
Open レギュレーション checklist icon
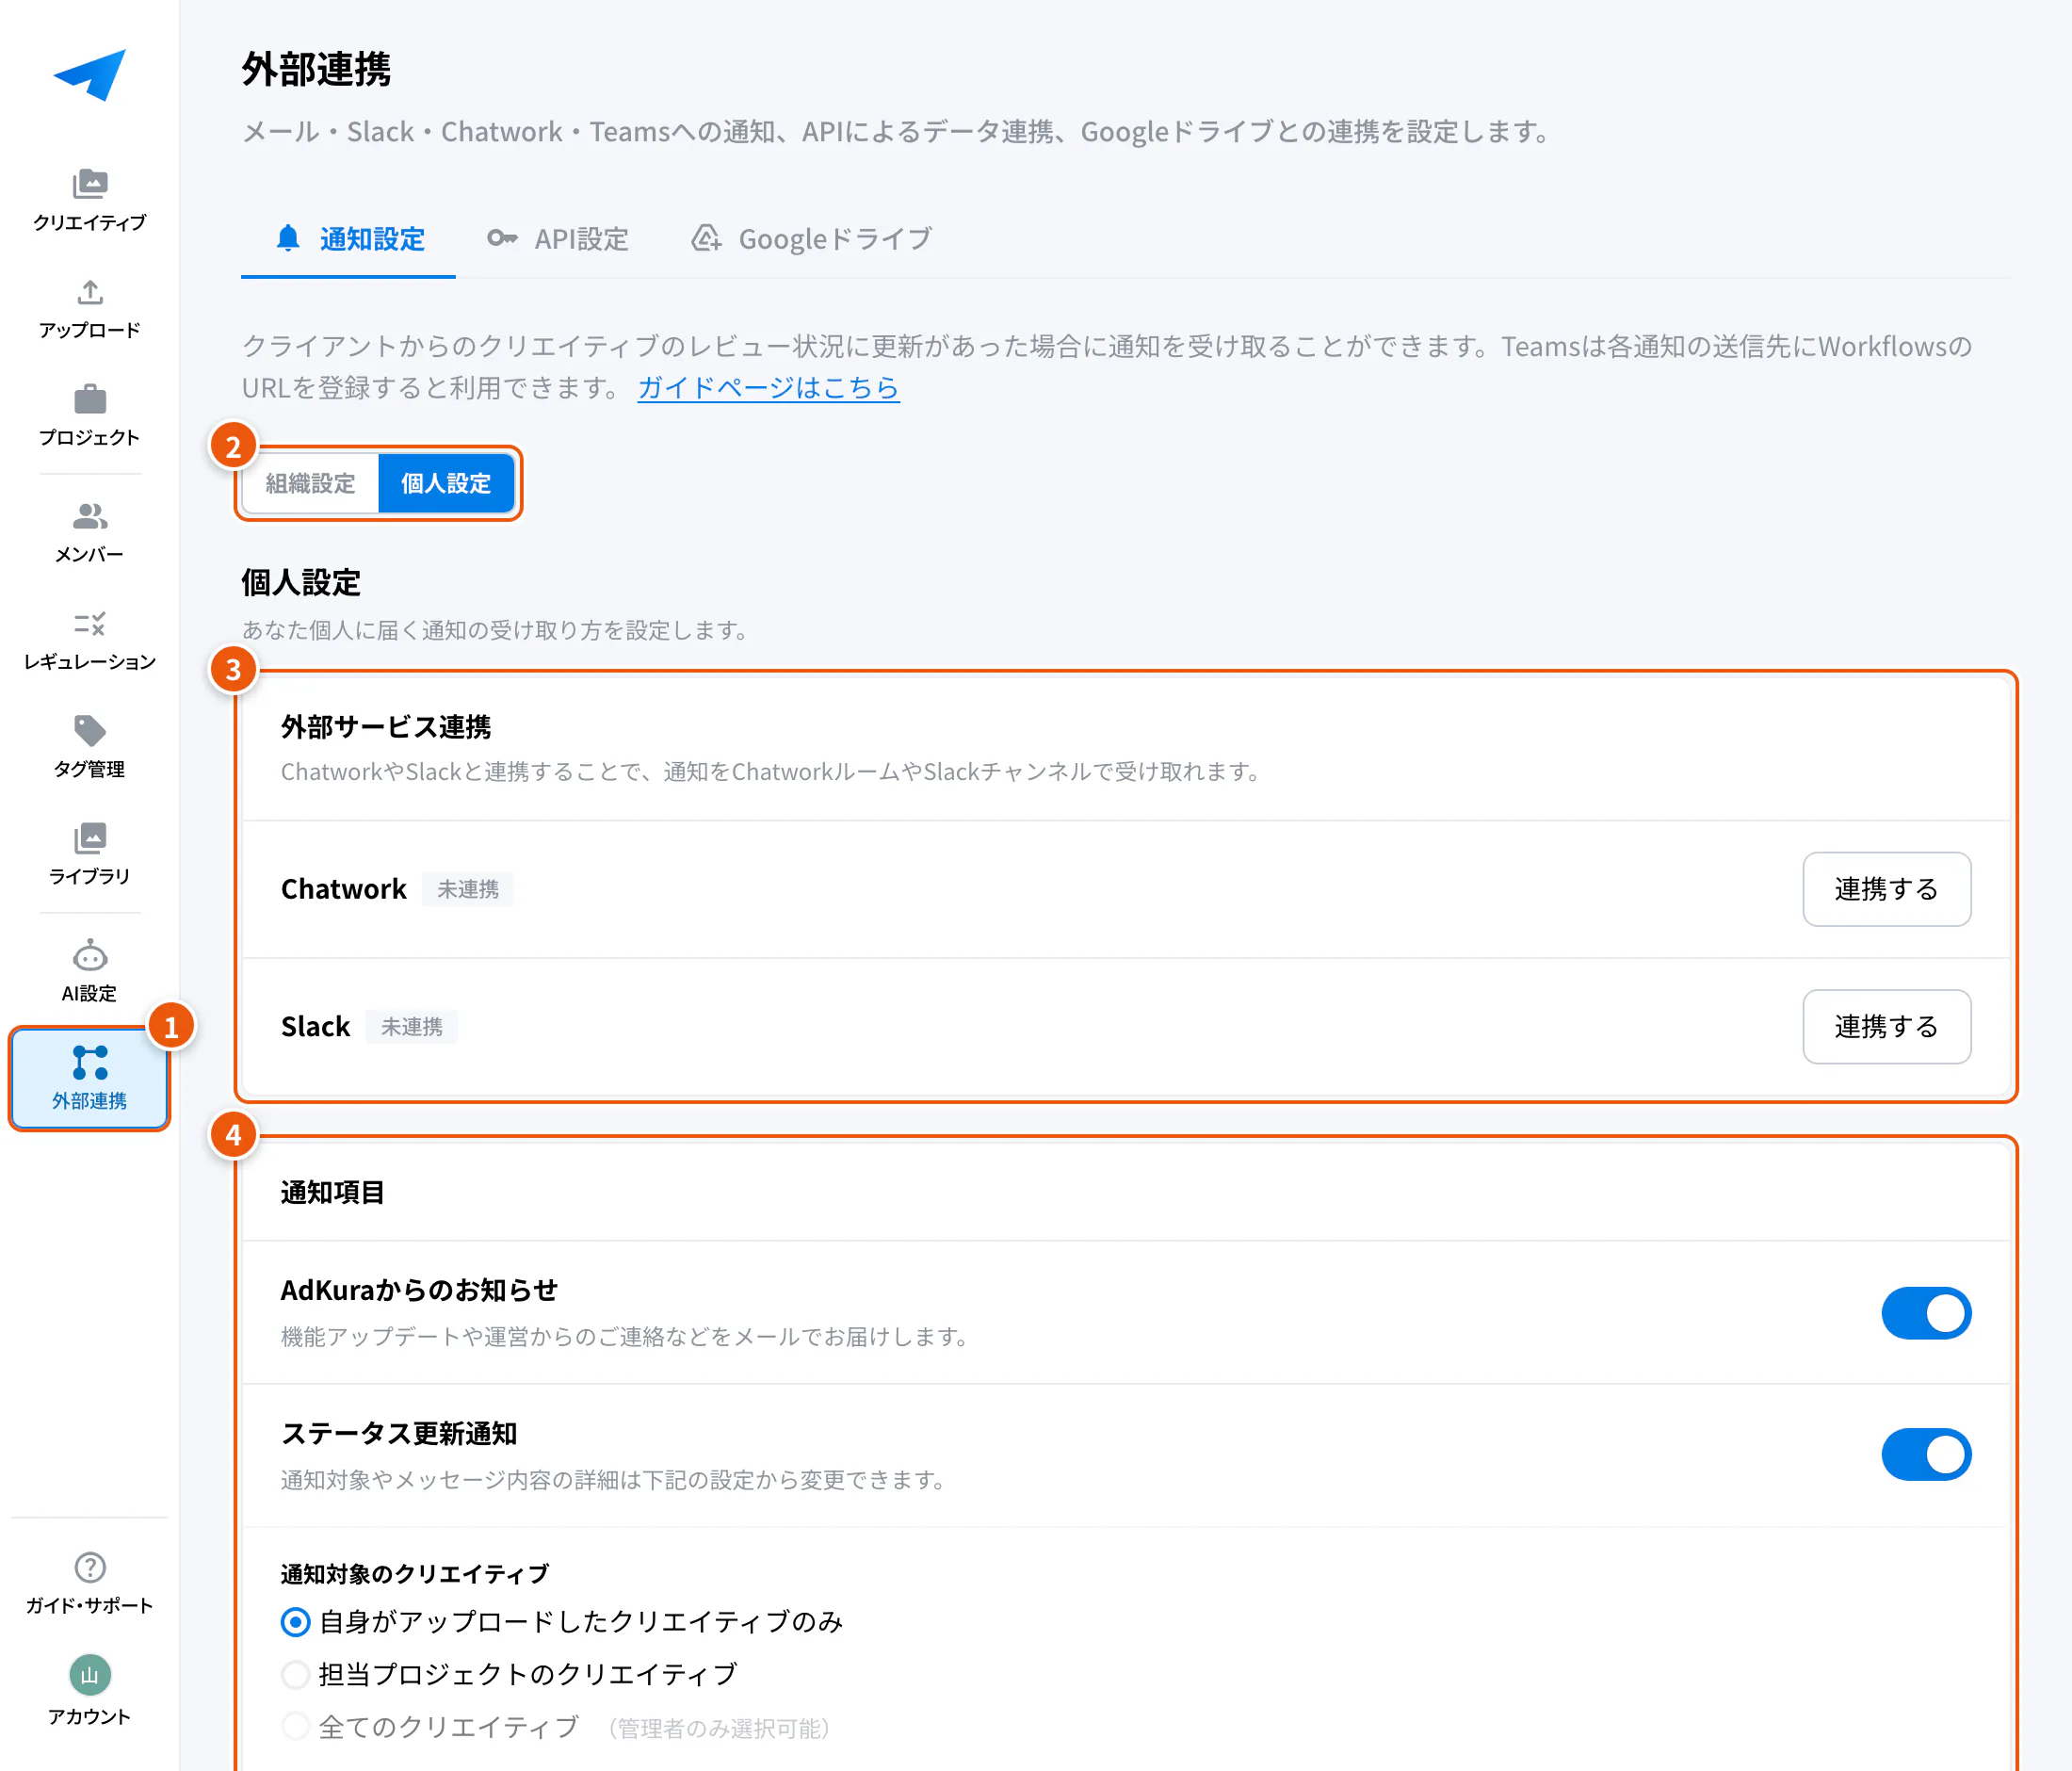coord(89,623)
